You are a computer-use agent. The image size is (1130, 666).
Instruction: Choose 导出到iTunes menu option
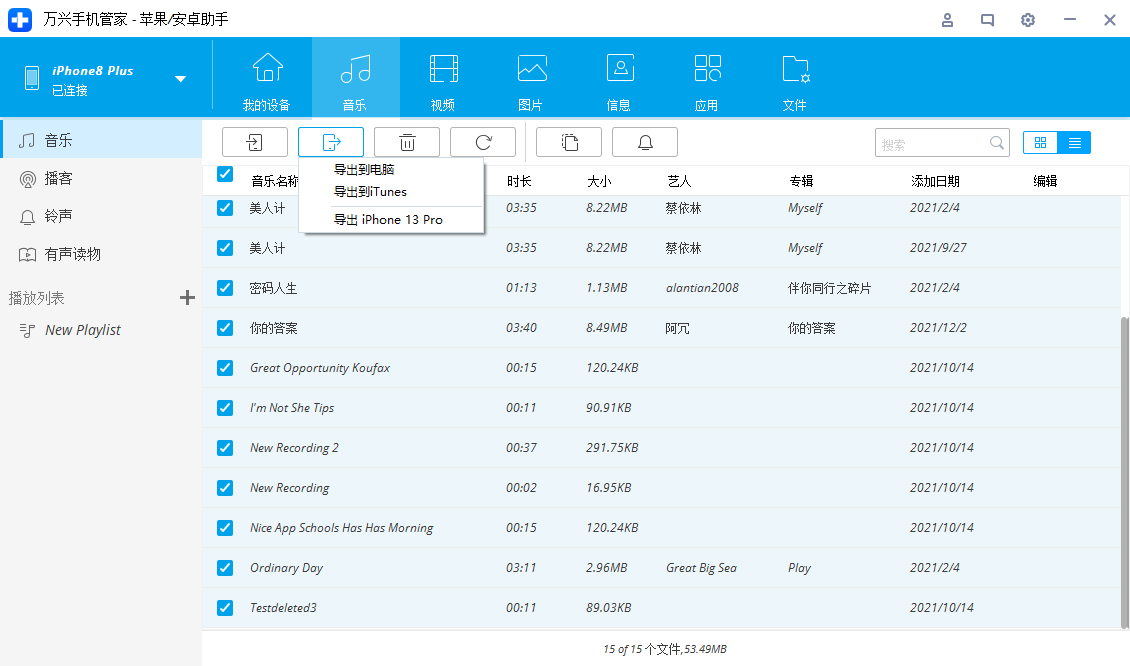pyautogui.click(x=370, y=191)
